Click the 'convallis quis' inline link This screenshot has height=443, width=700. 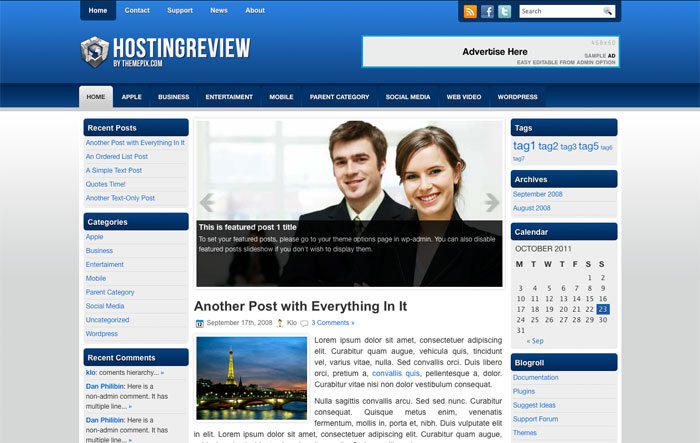click(396, 373)
